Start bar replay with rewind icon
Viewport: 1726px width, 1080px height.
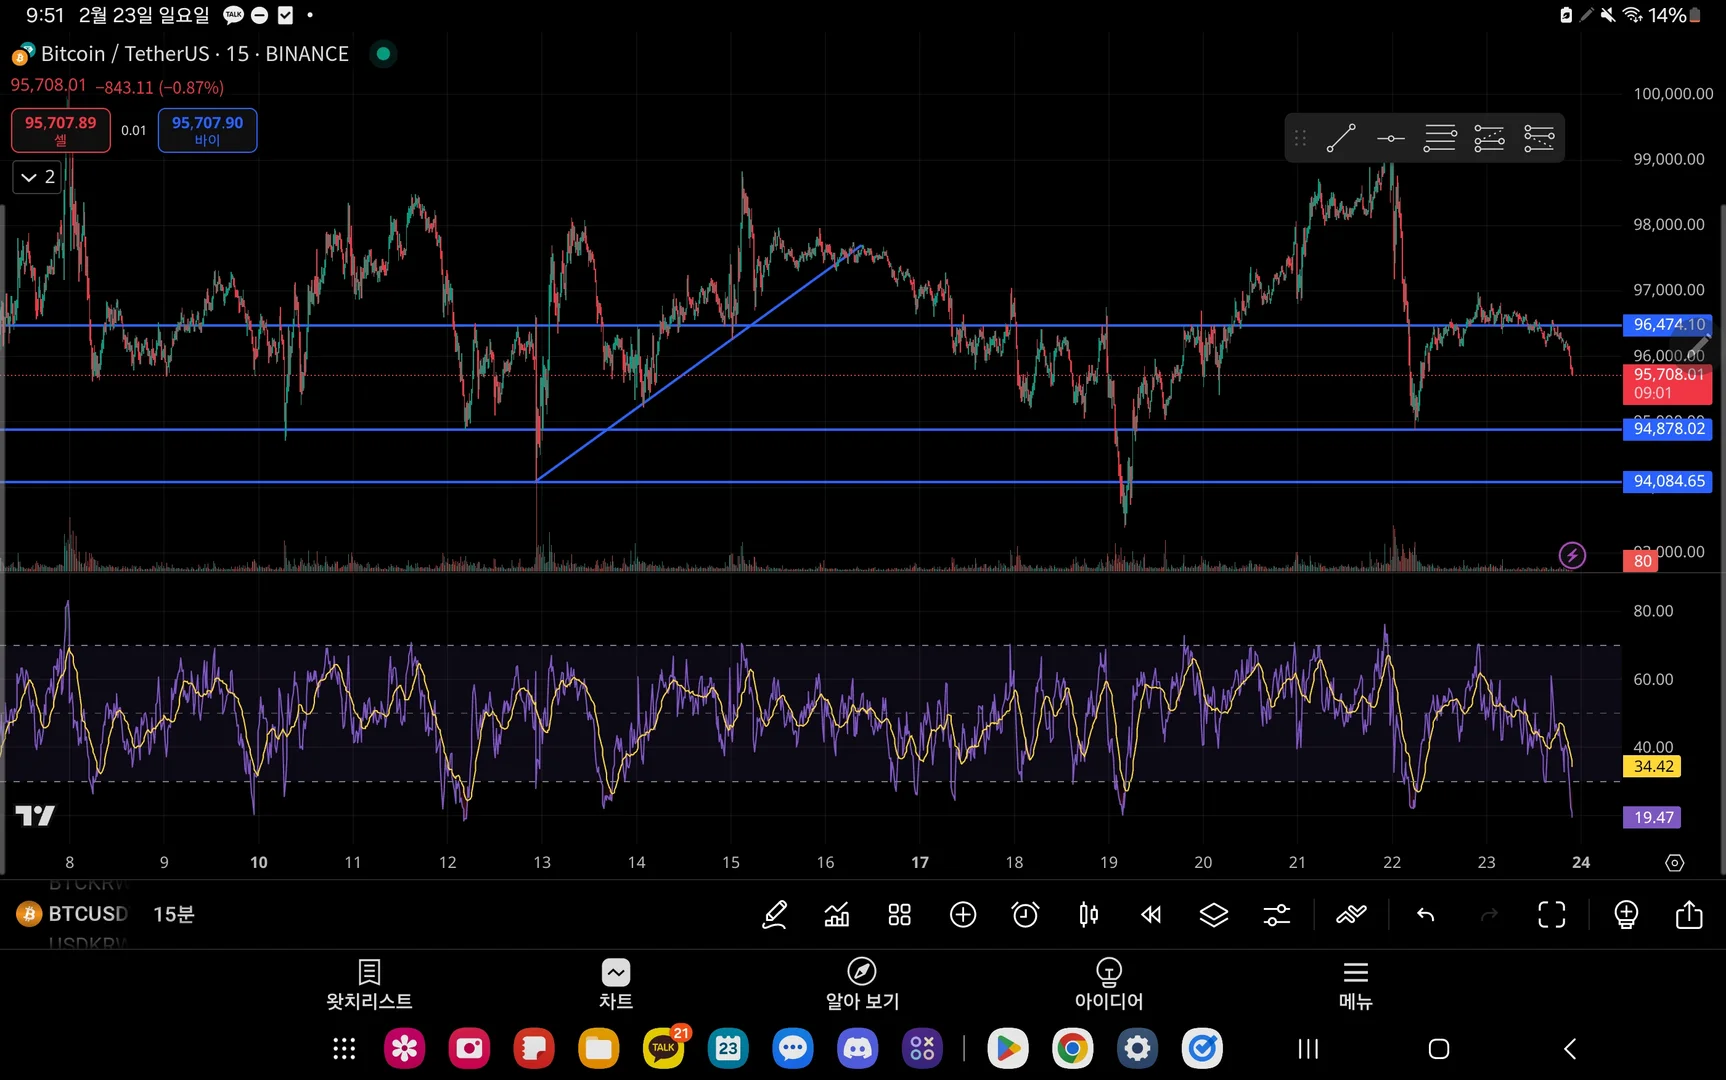pyautogui.click(x=1151, y=914)
